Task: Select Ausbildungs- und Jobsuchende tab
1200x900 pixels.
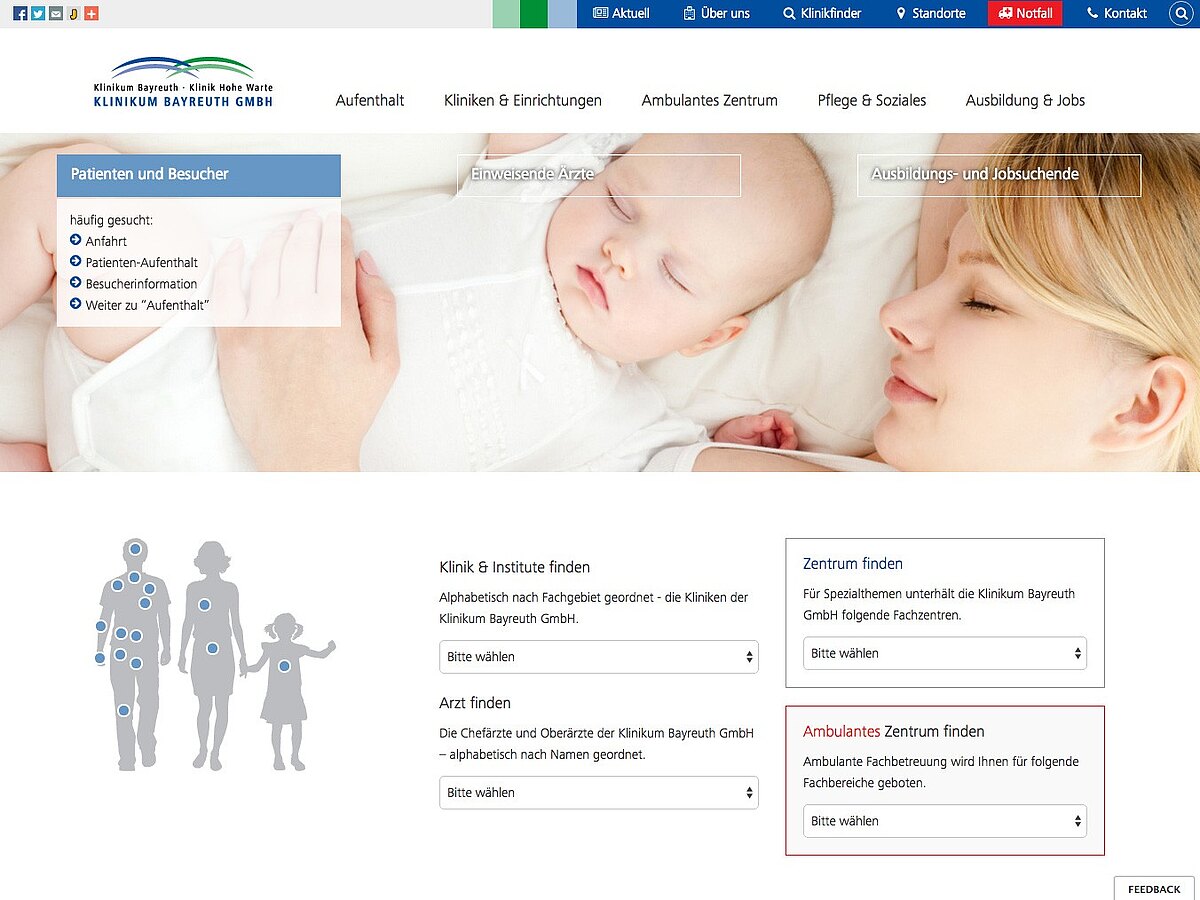Action: coord(998,175)
